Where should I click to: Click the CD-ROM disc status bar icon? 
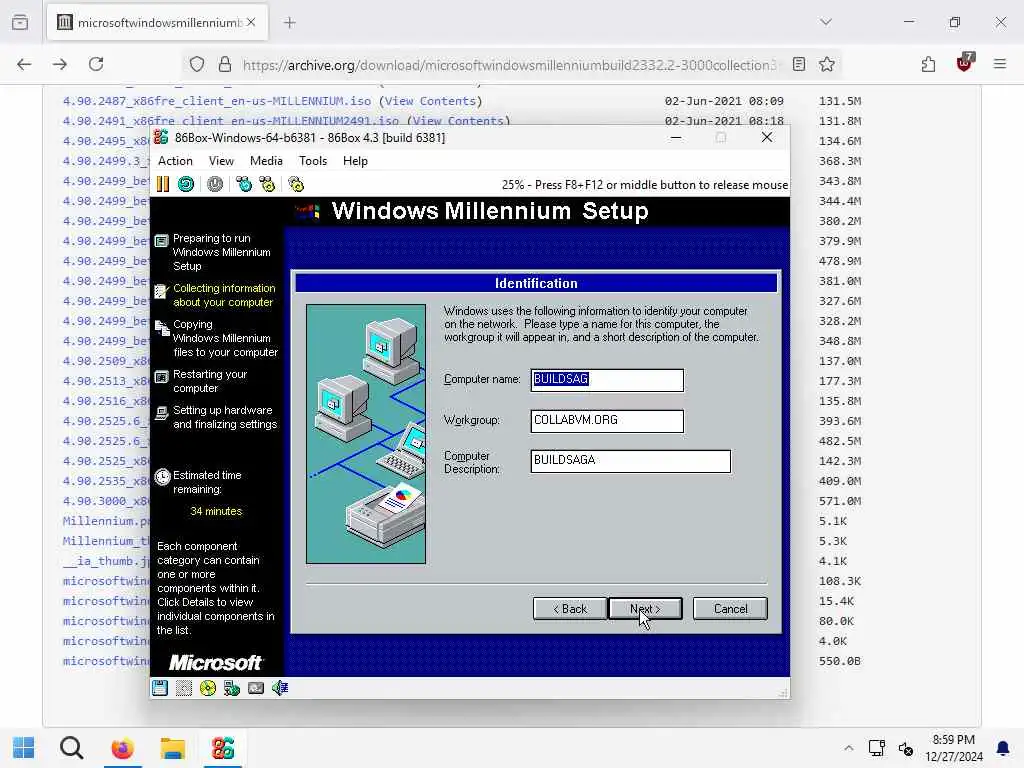(208, 688)
